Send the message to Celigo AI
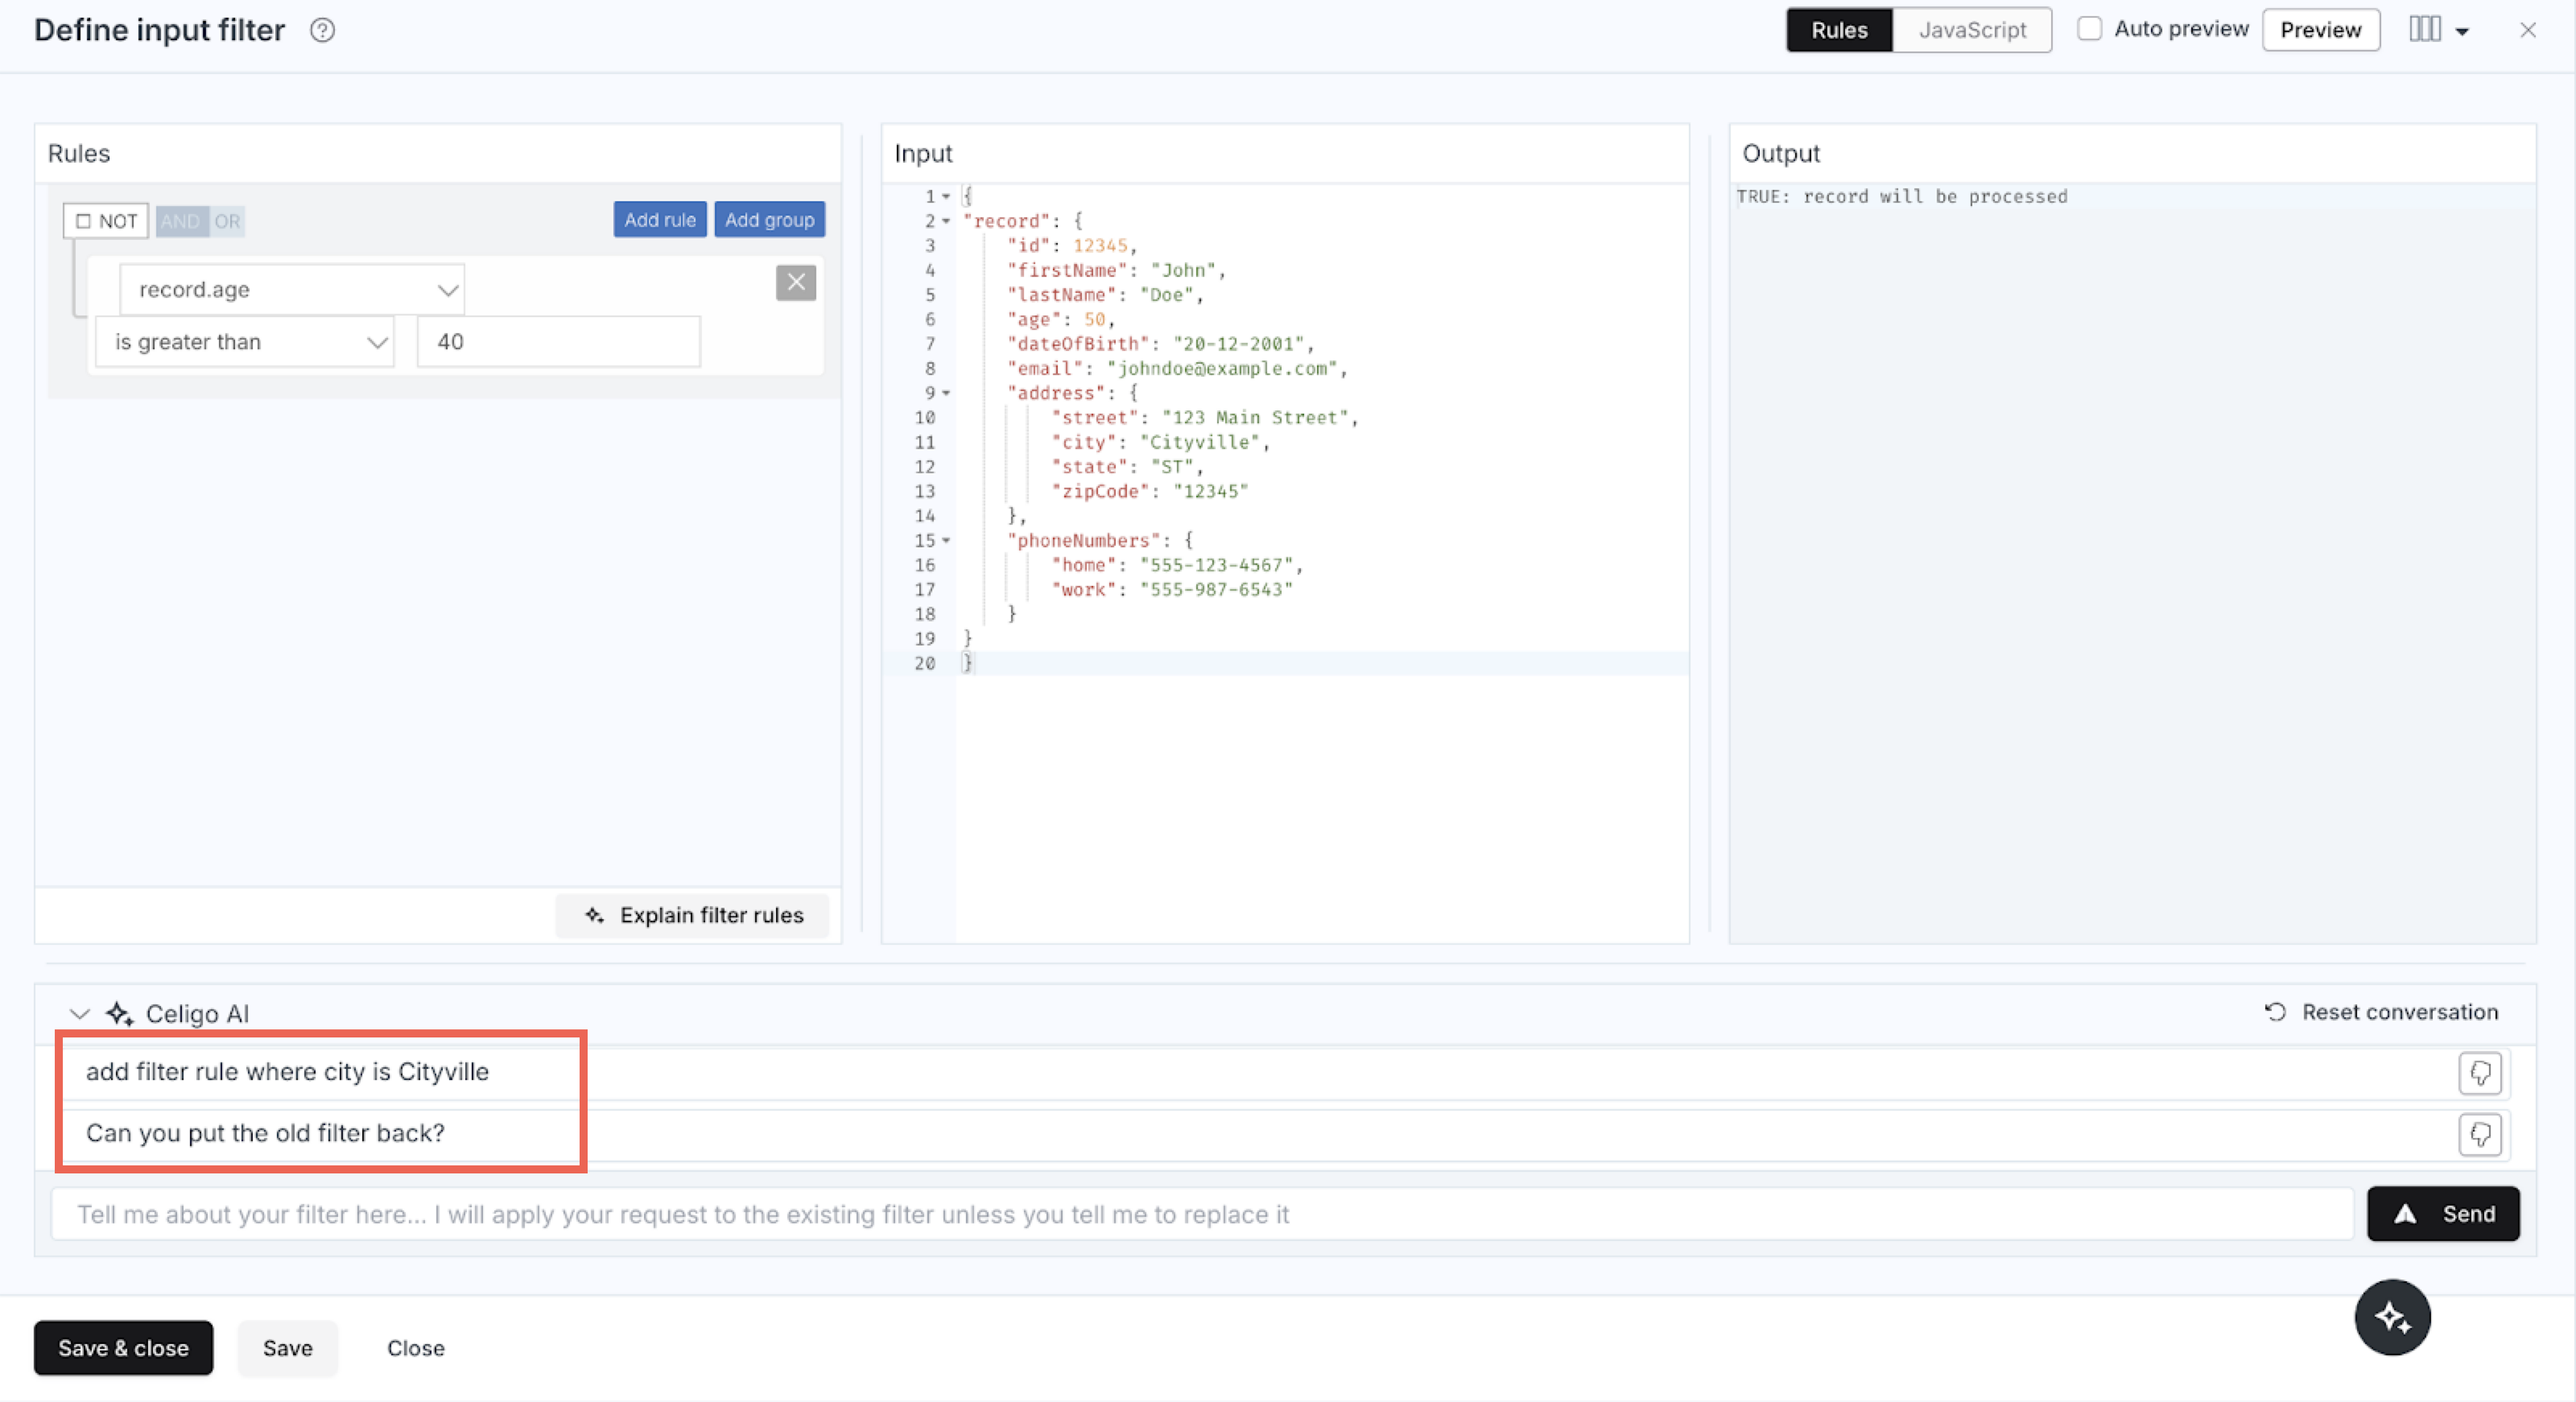Viewport: 2576px width, 1402px height. [x=2443, y=1214]
